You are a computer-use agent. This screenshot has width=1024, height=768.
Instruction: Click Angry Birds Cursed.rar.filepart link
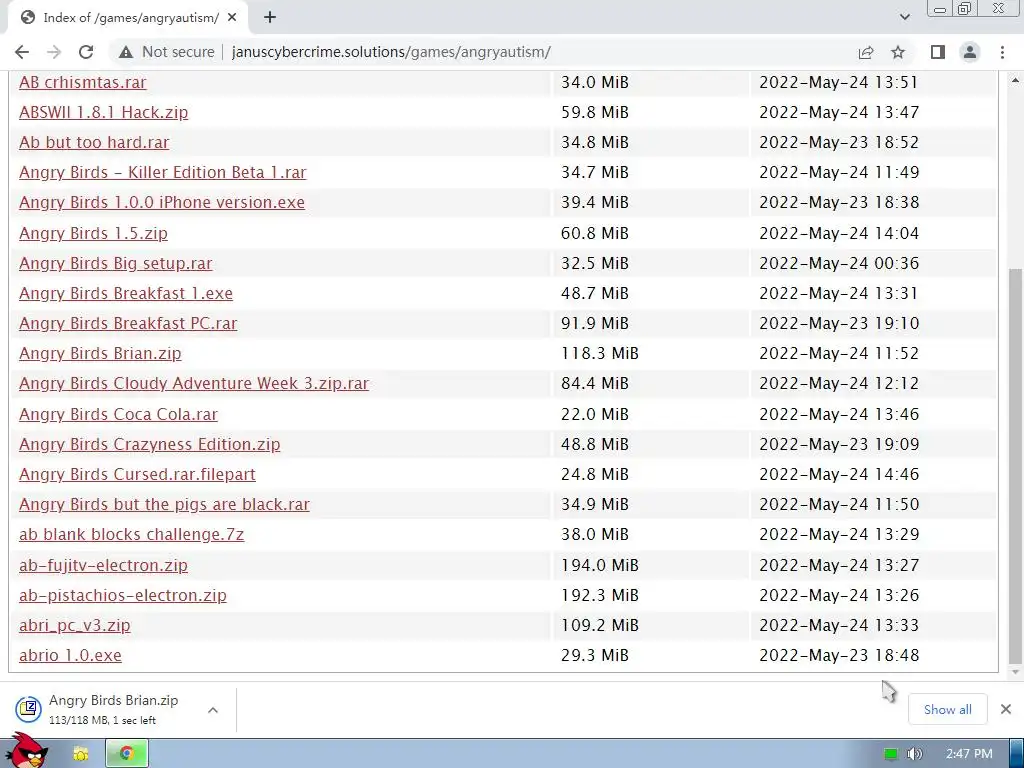[137, 474]
